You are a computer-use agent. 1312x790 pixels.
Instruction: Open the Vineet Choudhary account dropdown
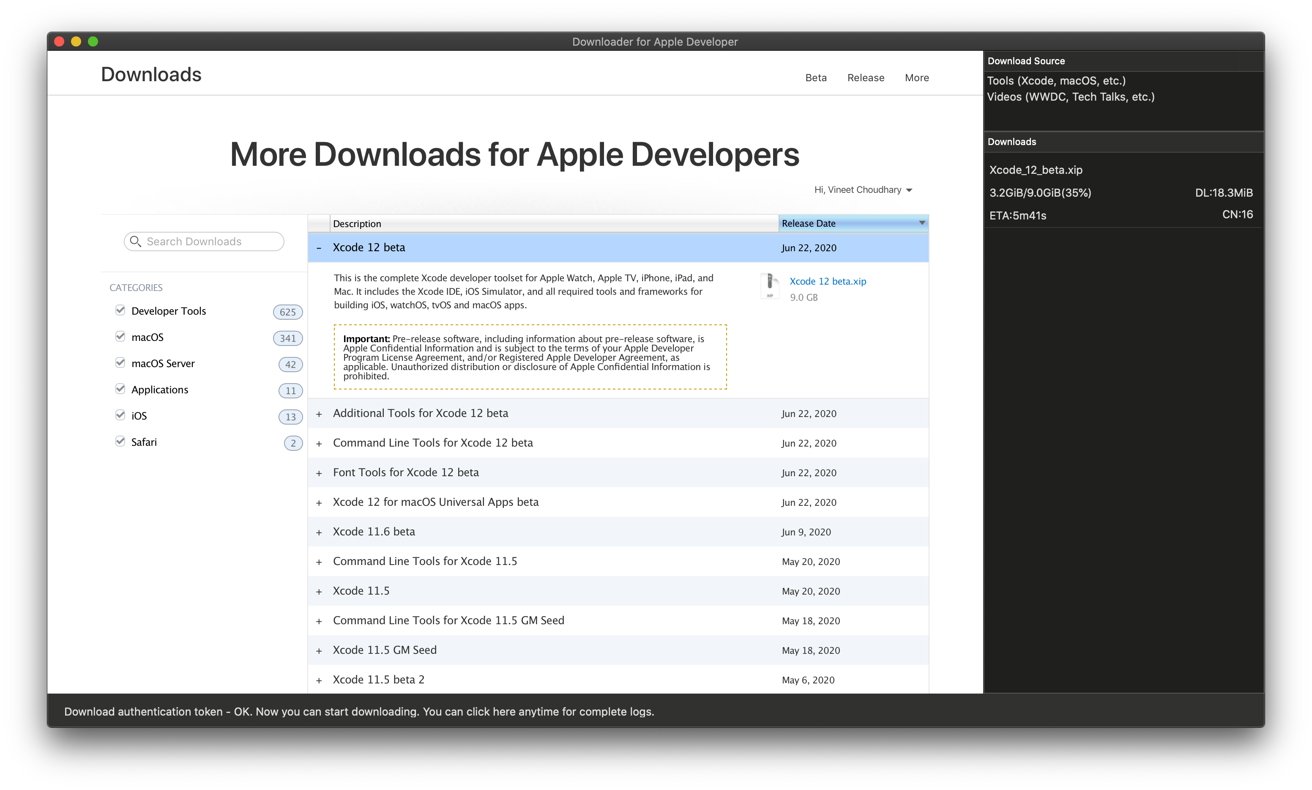click(x=863, y=190)
